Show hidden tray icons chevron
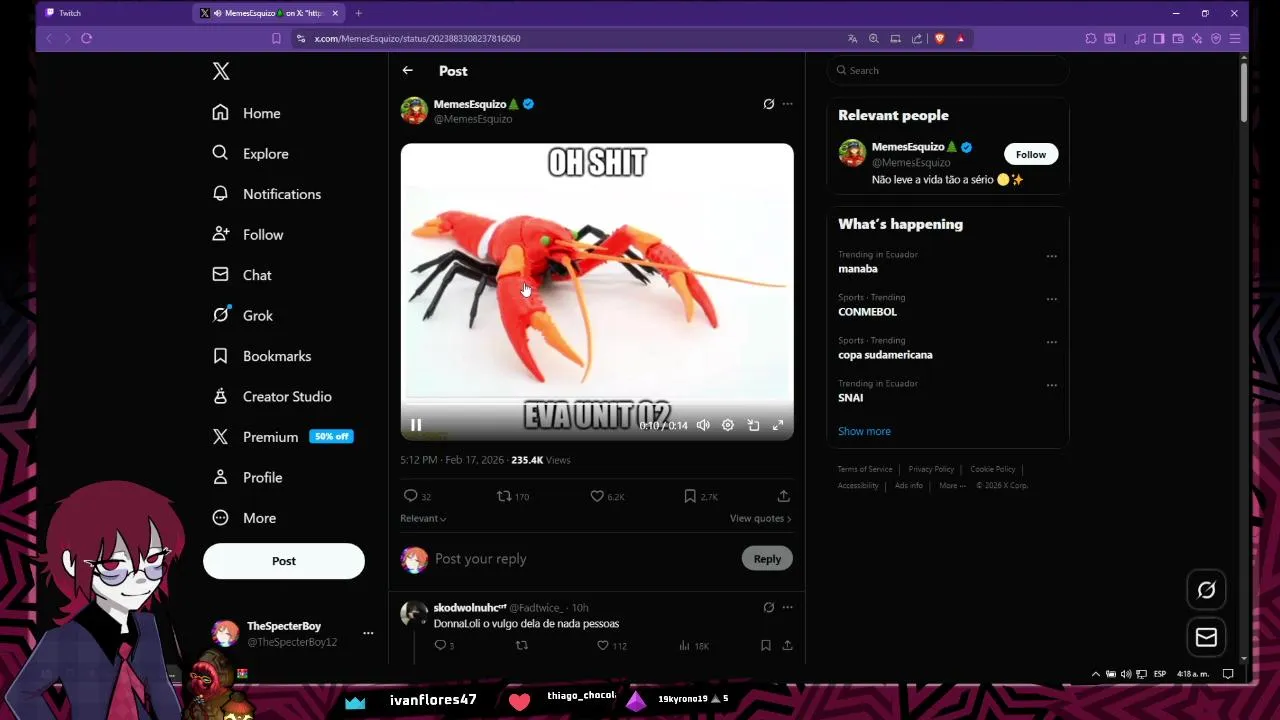This screenshot has height=720, width=1280. click(1096, 674)
